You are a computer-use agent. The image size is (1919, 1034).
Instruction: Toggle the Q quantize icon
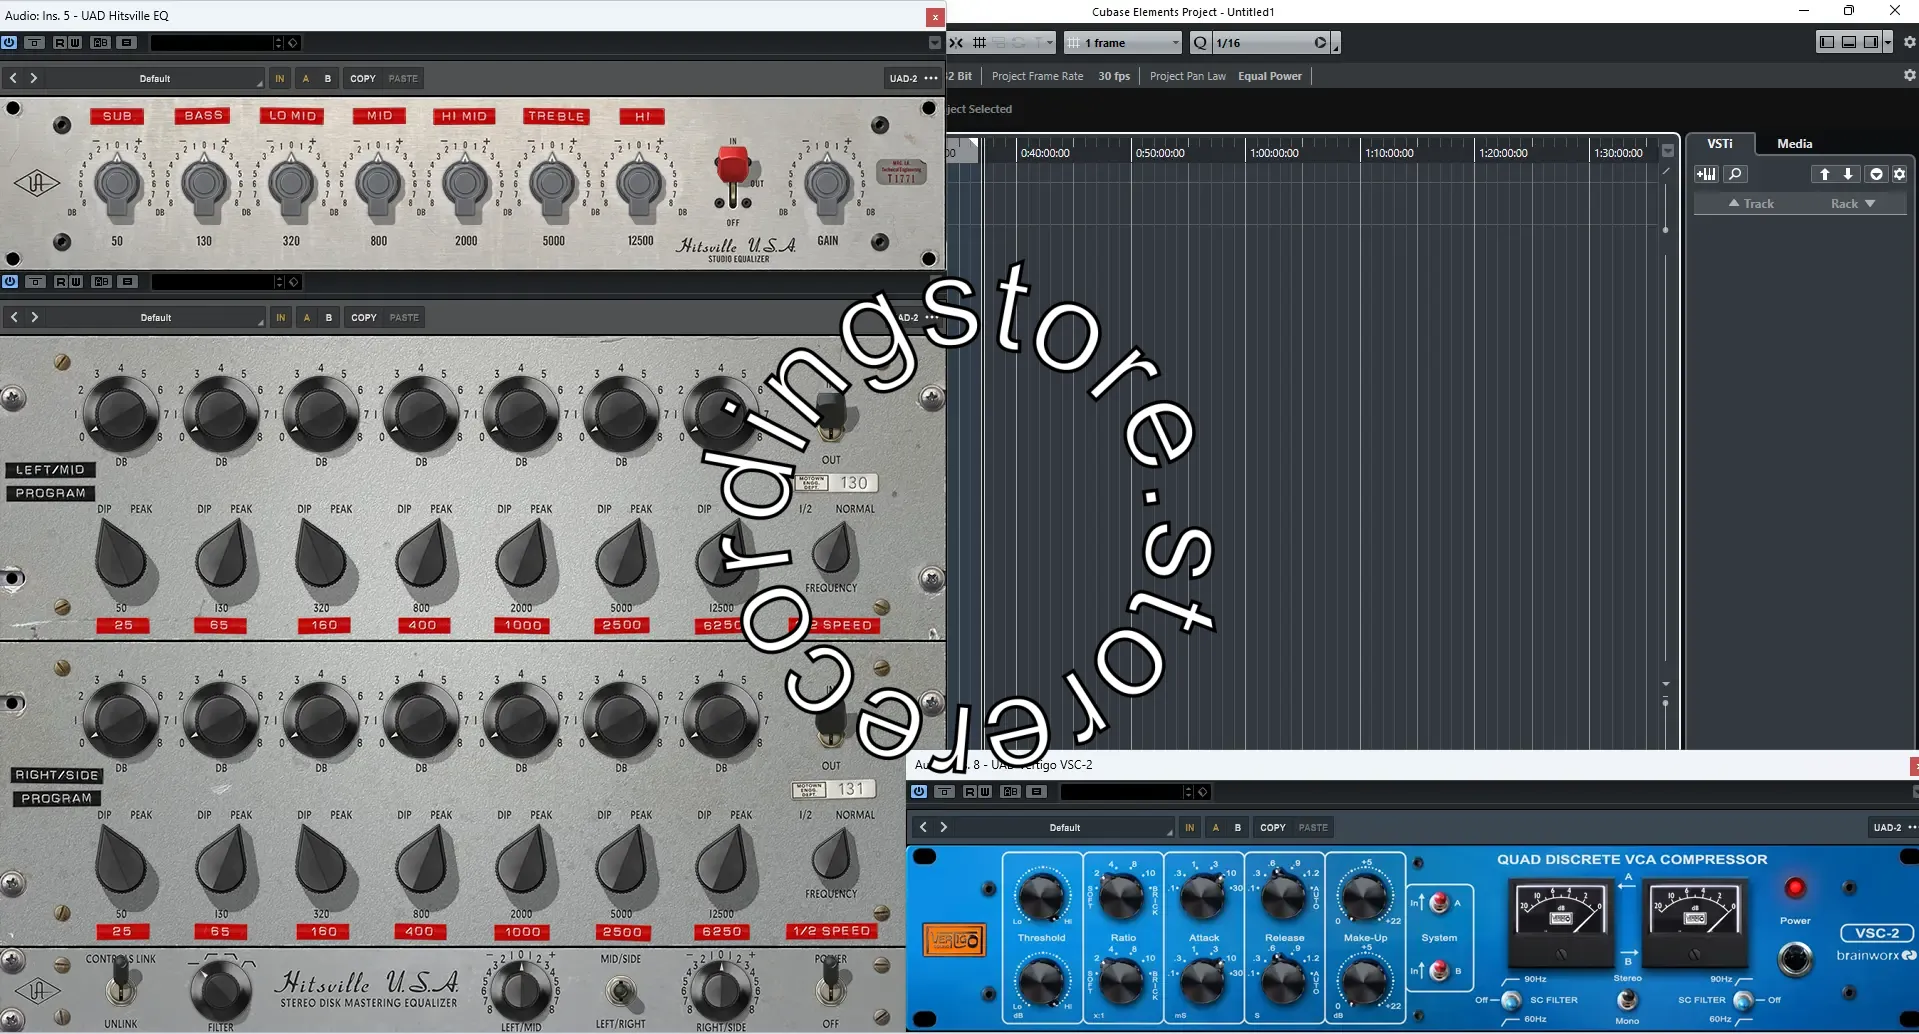pos(1200,42)
